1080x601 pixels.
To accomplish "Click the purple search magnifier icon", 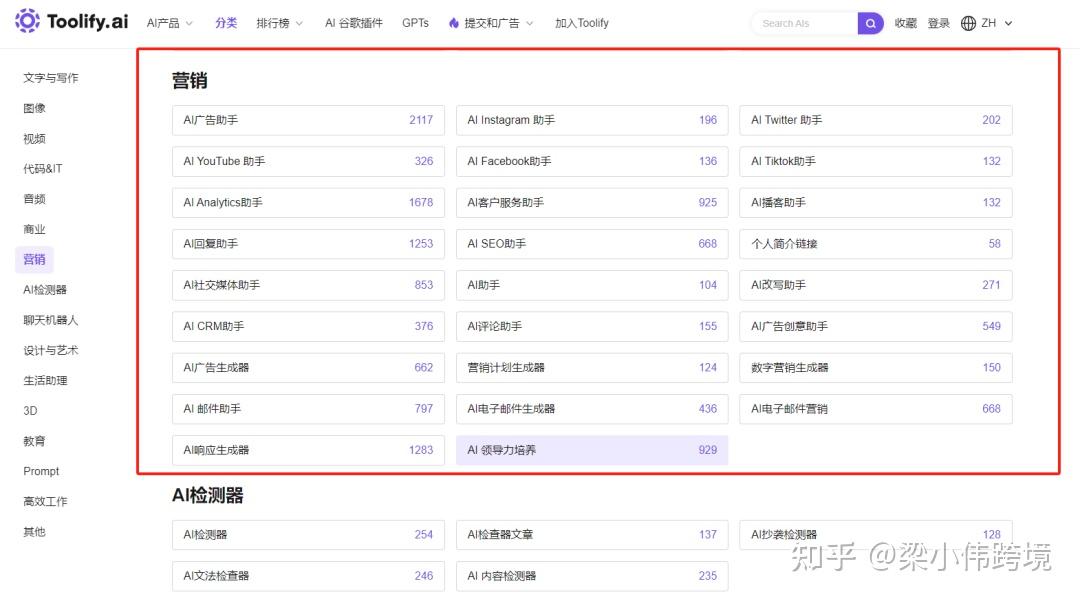I will point(871,22).
